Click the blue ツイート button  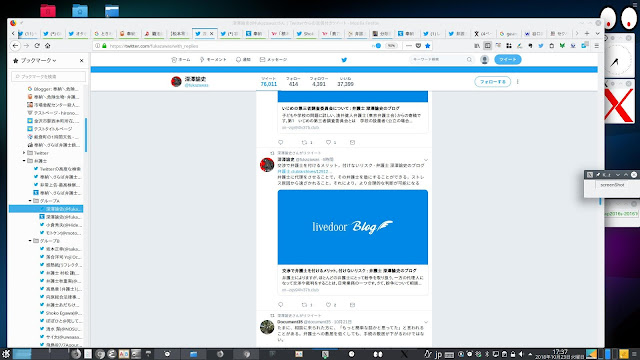[x=508, y=60]
